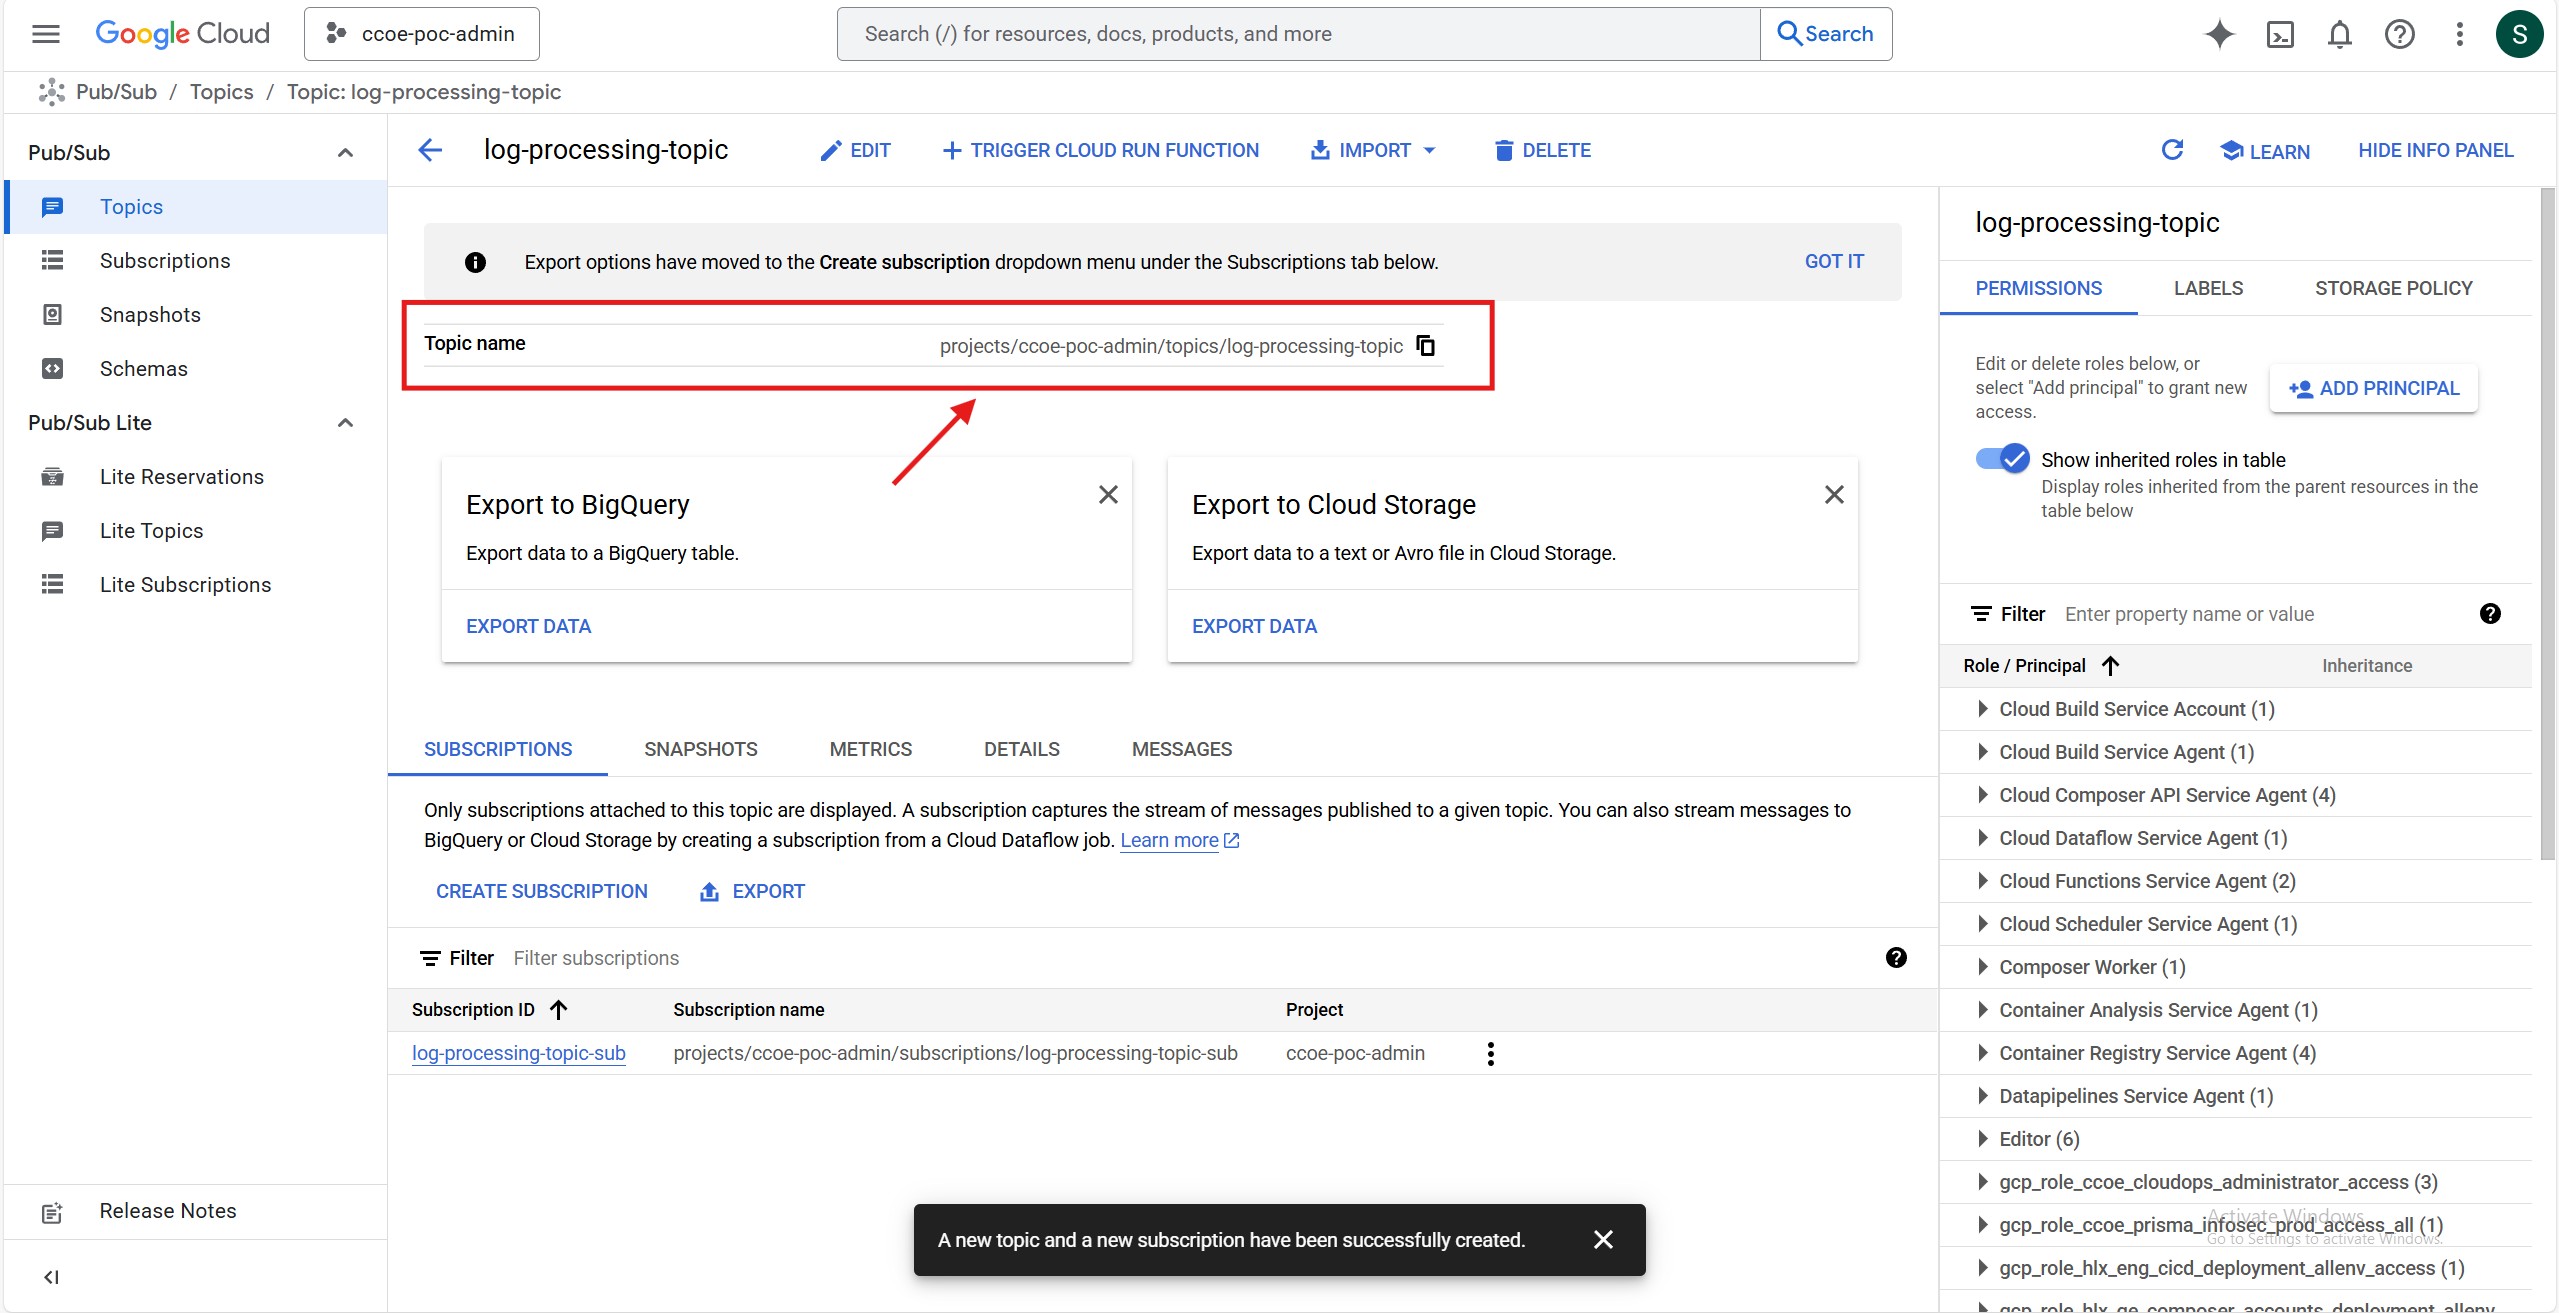Open the log-processing-topic-sub link

[518, 1053]
